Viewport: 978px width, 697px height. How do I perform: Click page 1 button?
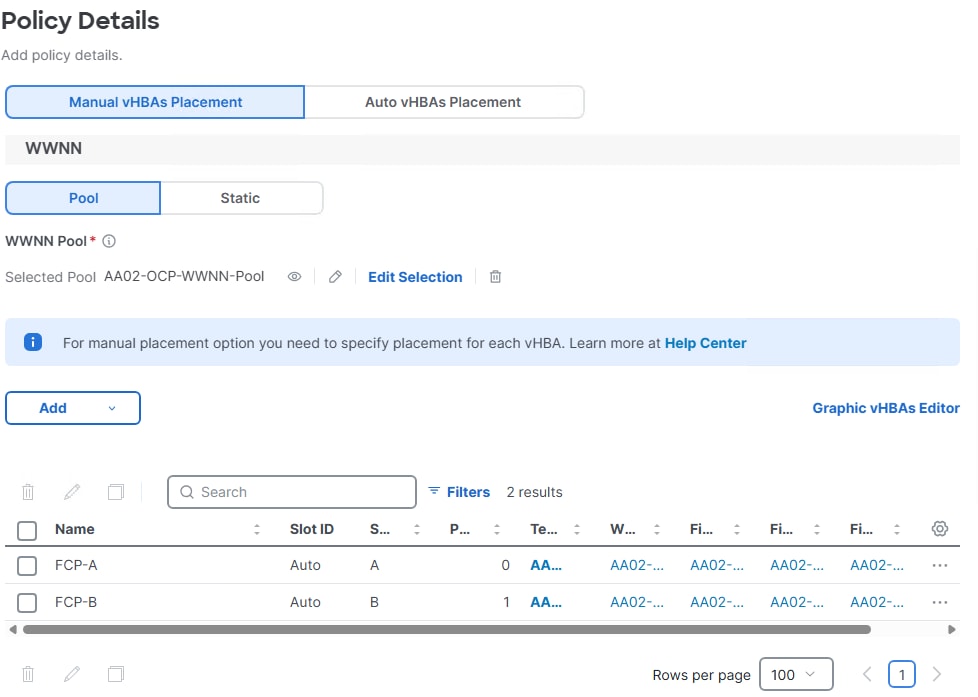tap(902, 674)
